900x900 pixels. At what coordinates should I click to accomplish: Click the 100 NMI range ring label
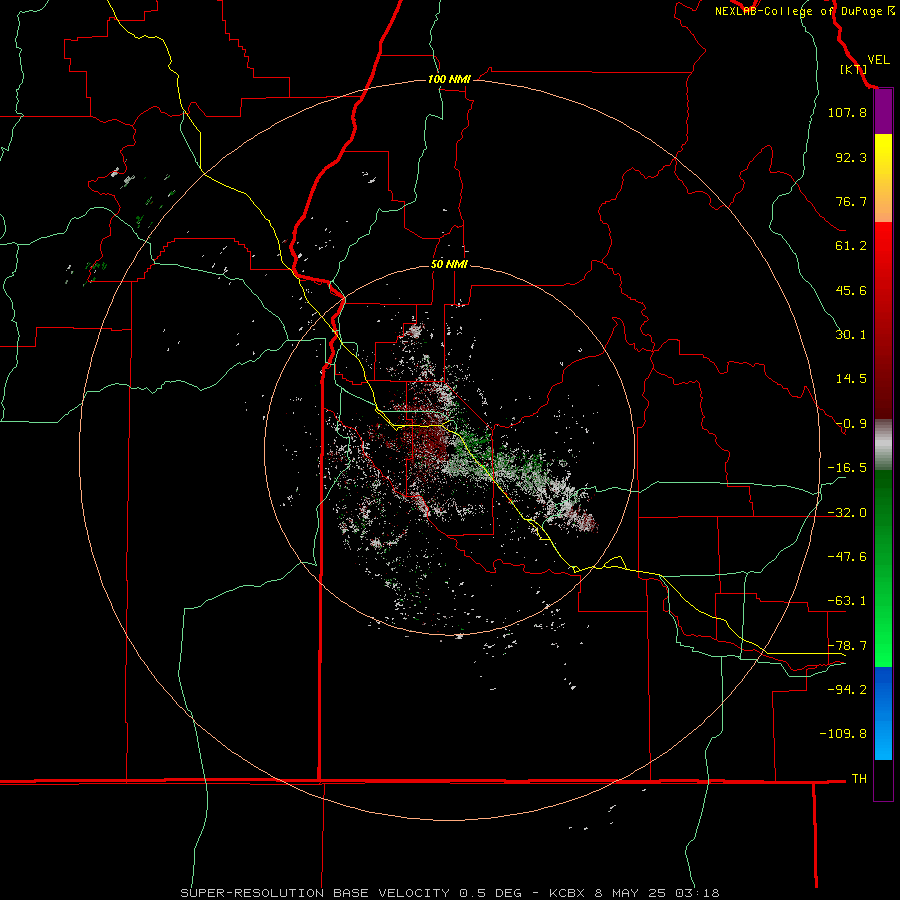coord(449,79)
